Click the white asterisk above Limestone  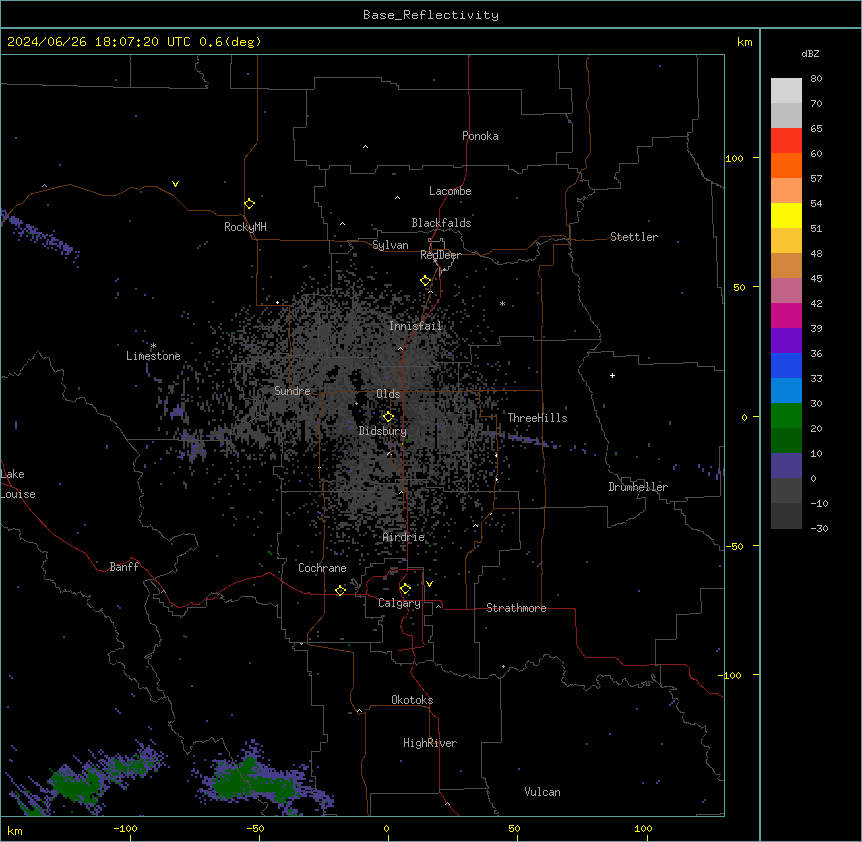coord(153,346)
